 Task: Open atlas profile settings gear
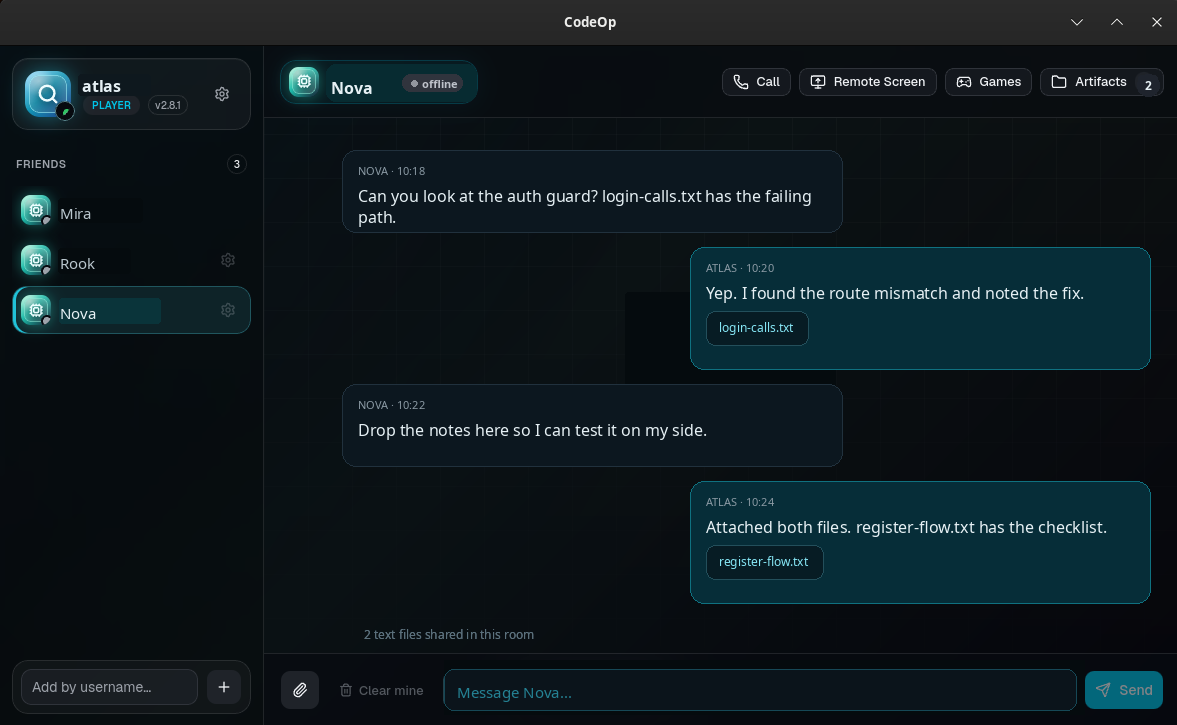222,94
